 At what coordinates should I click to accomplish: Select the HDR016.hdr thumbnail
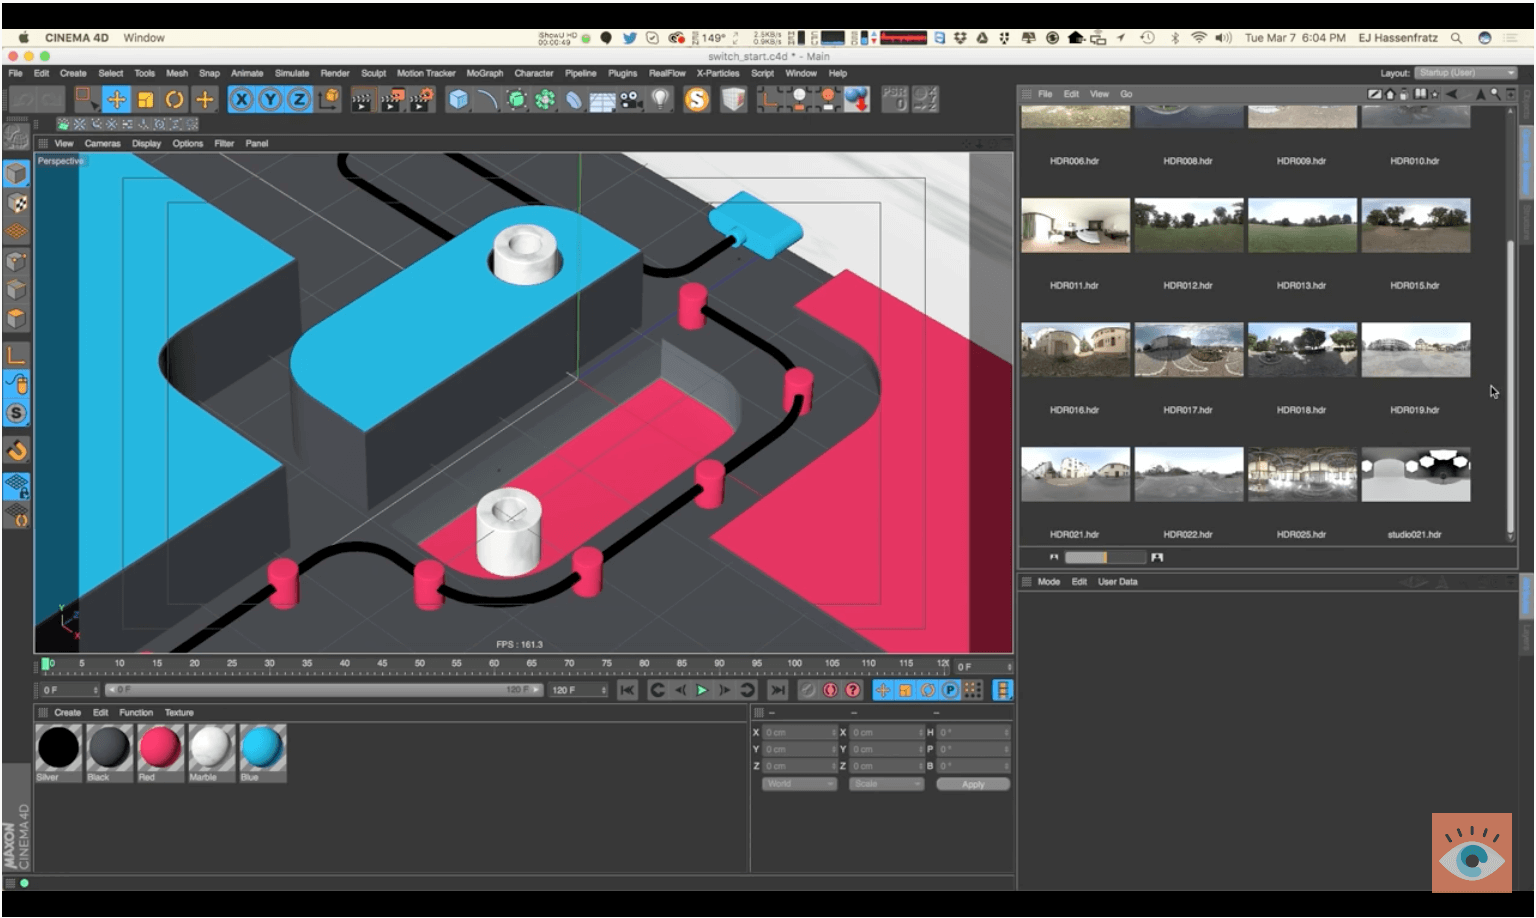tap(1075, 349)
